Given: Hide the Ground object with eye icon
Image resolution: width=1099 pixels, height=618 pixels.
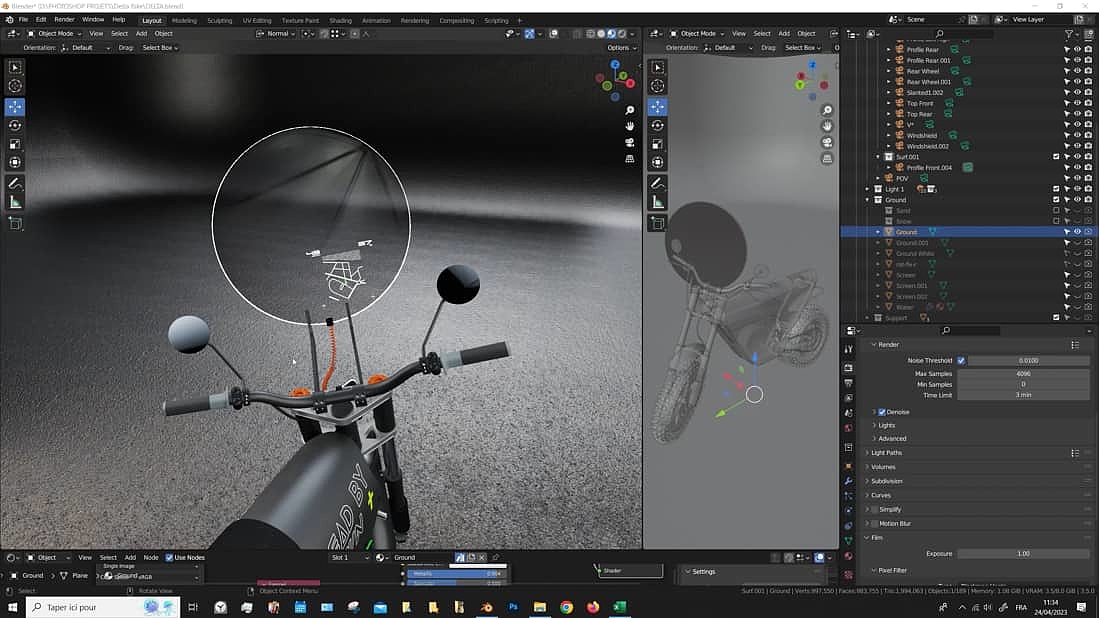Looking at the screenshot, I should pyautogui.click(x=1077, y=232).
